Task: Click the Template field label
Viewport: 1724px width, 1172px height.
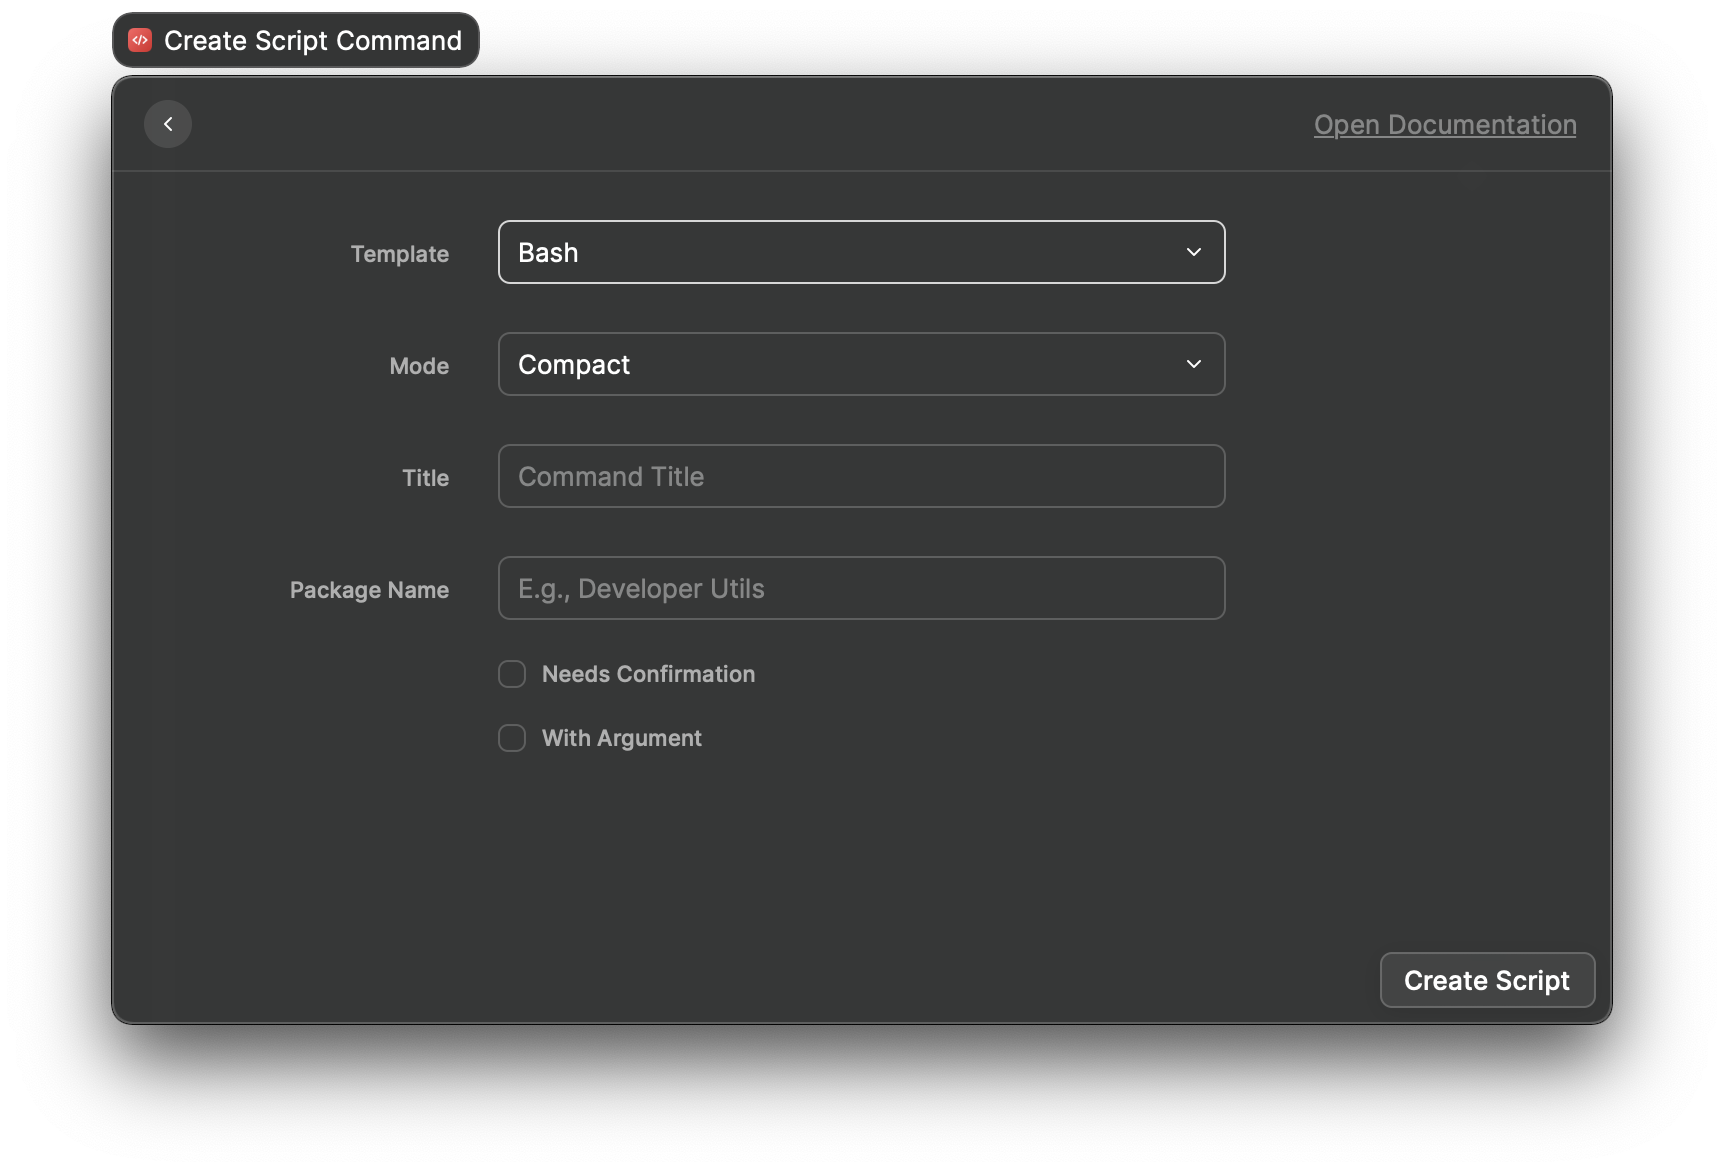Action: (399, 254)
